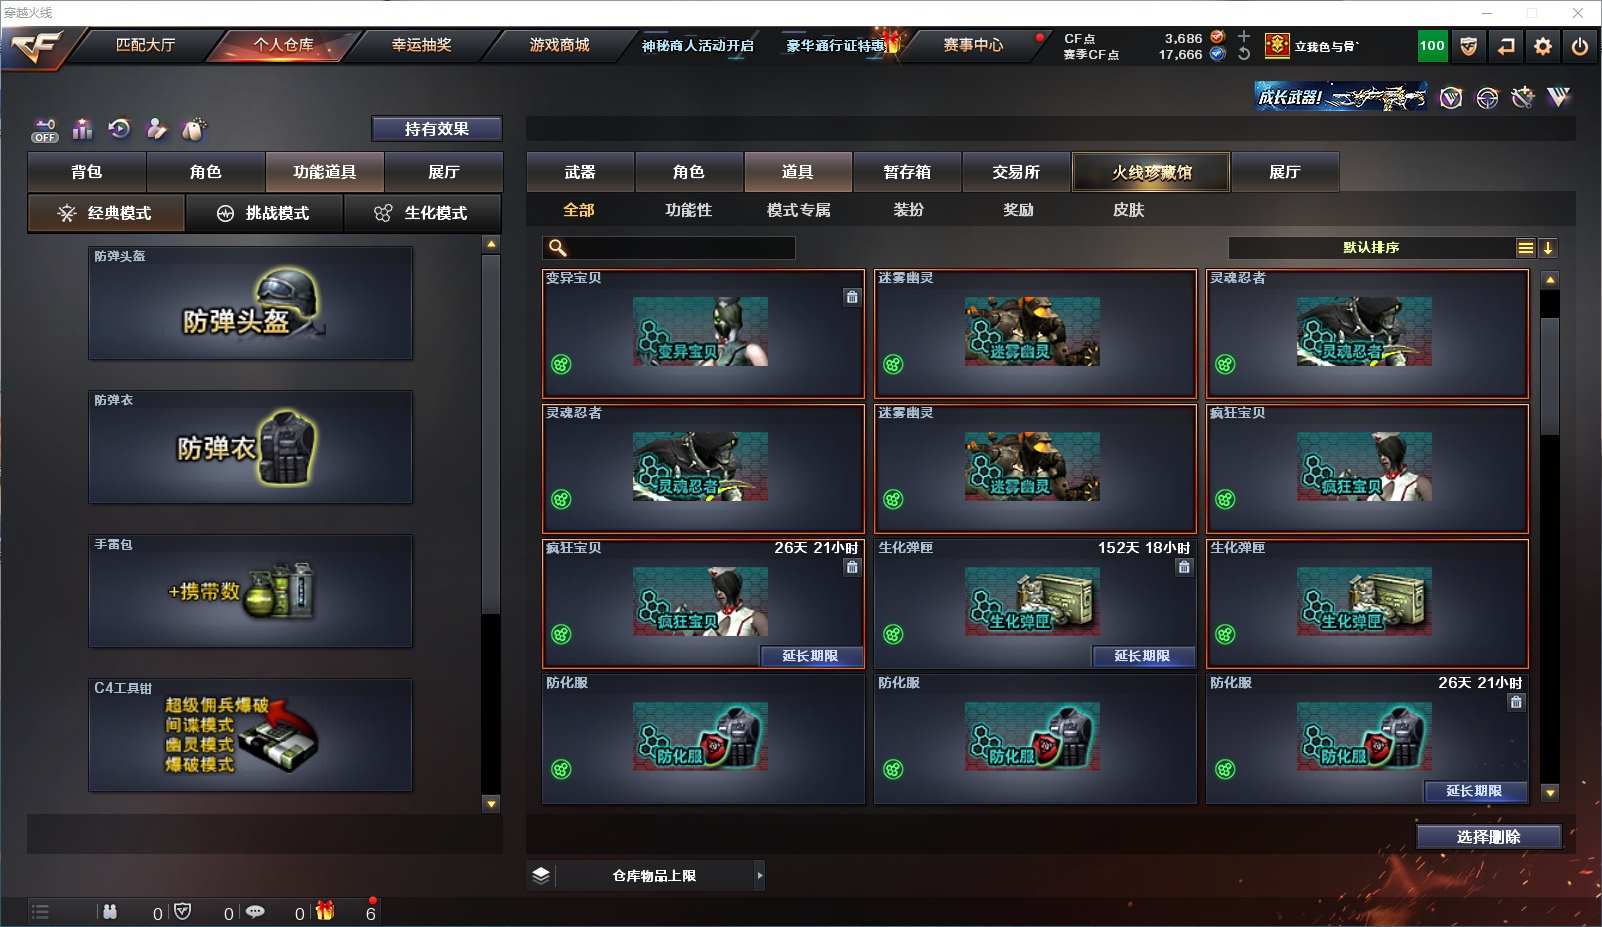The width and height of the screenshot is (1602, 927).
Task: Toggle list view icon next to 默认排序
Action: tap(1526, 248)
